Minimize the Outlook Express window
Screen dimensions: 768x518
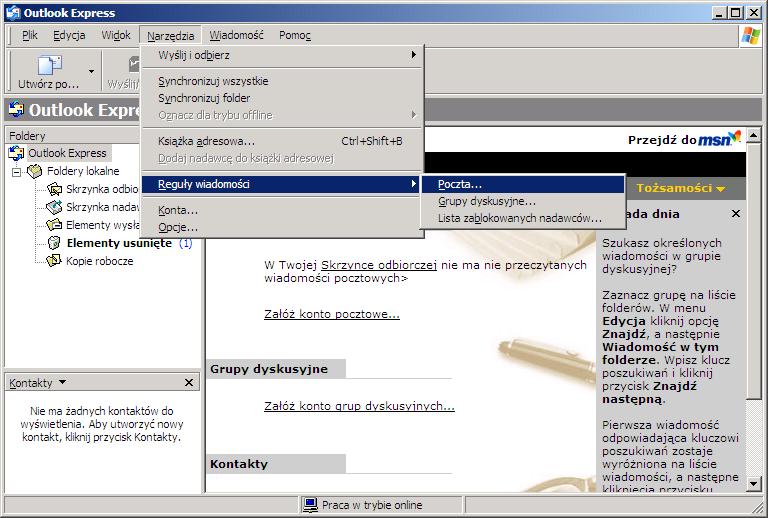click(719, 13)
